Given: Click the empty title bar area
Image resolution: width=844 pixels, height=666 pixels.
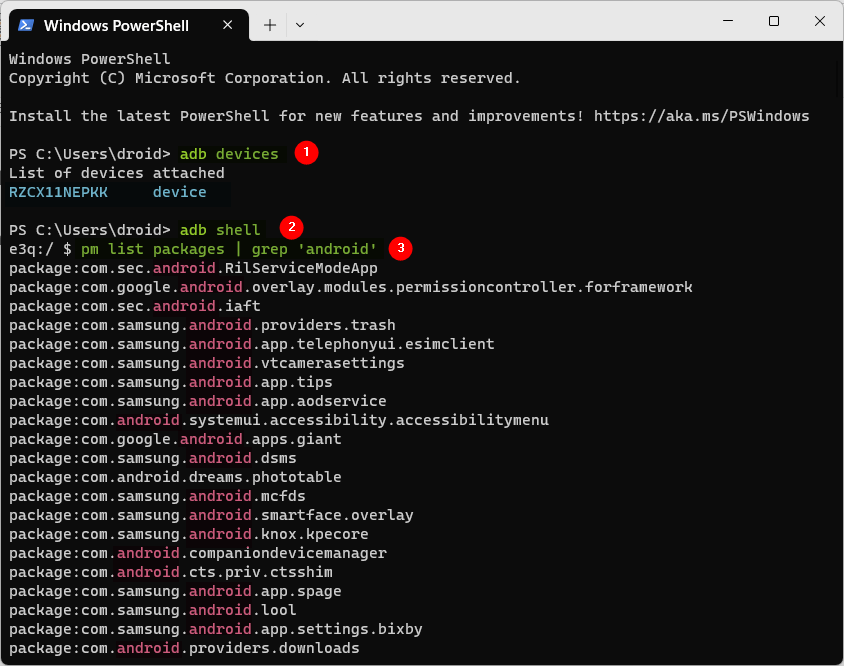Looking at the screenshot, I should point(500,22).
